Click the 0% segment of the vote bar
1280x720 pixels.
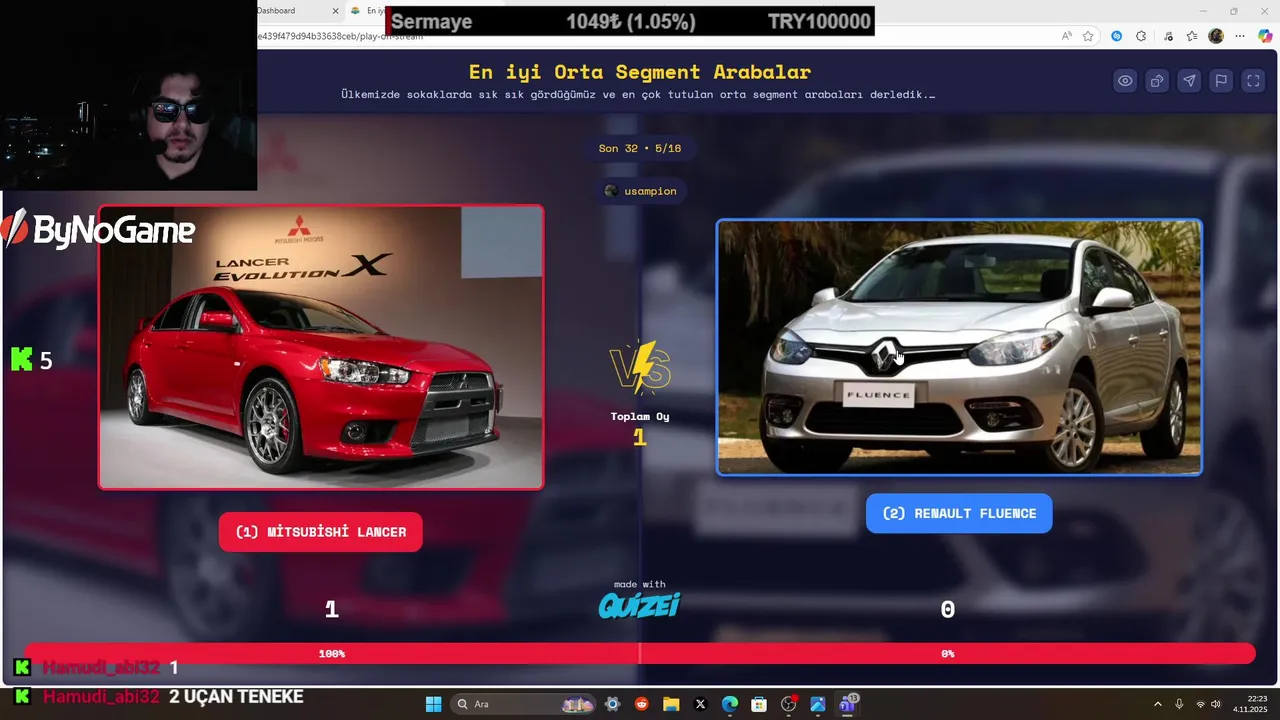(x=947, y=653)
